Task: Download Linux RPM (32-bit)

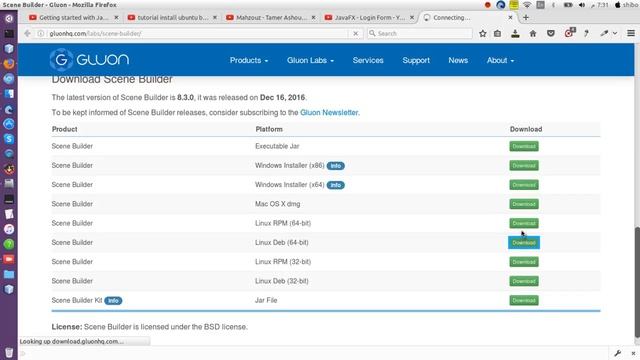Action: pyautogui.click(x=524, y=262)
